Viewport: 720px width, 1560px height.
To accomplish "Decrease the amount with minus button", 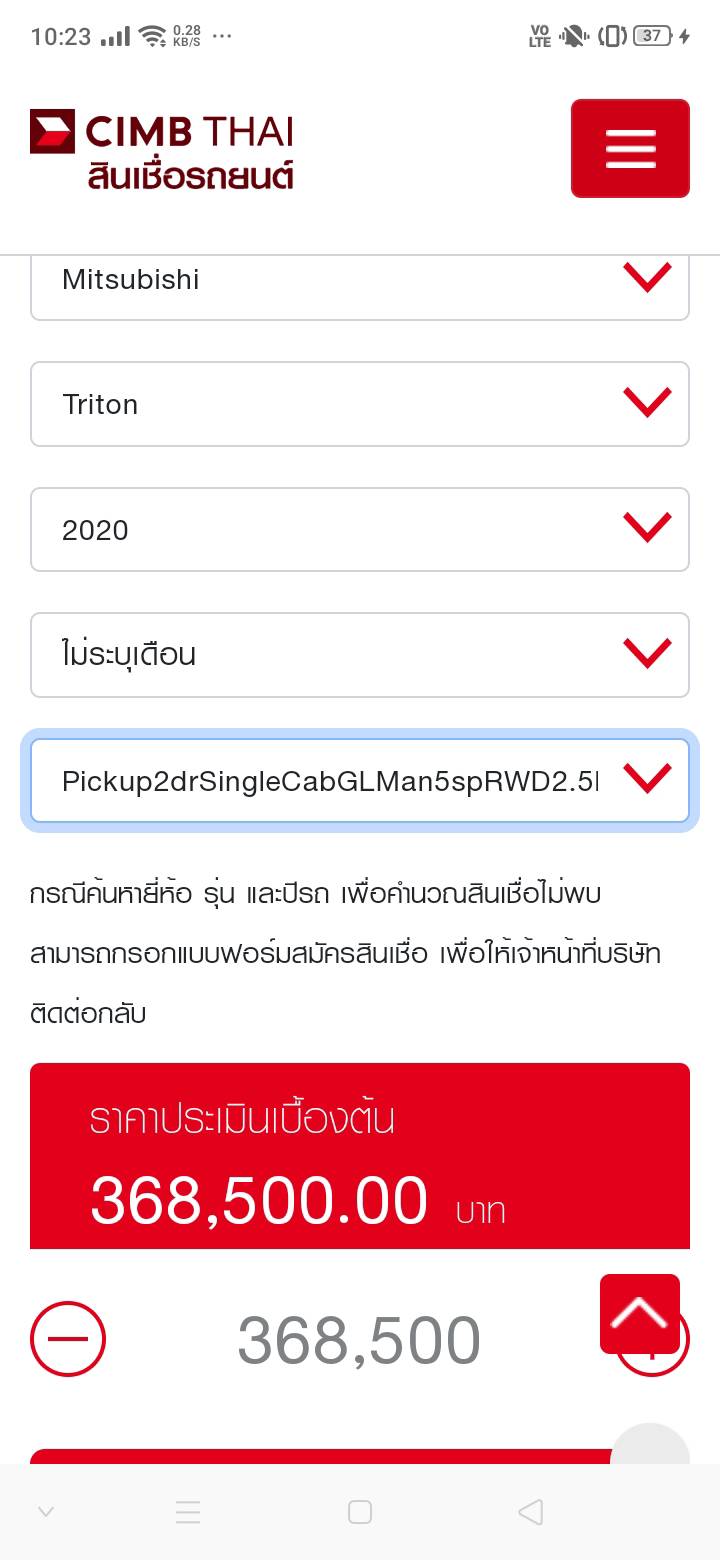I will click(68, 1339).
